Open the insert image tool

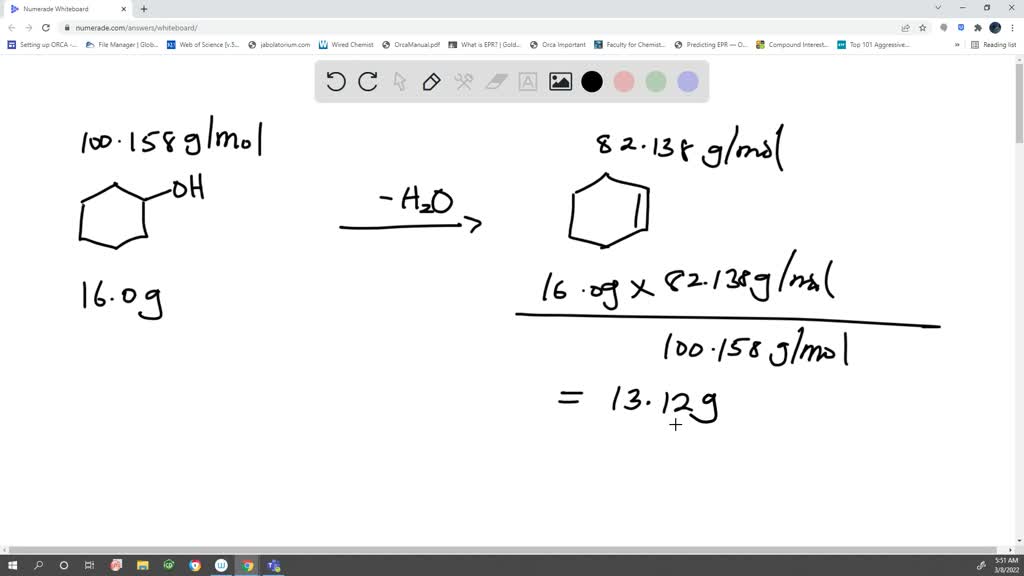pos(560,82)
